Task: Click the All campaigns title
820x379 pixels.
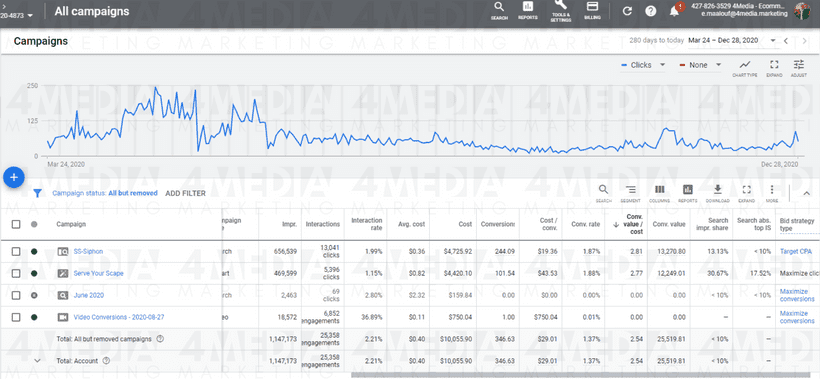Action: coord(92,11)
